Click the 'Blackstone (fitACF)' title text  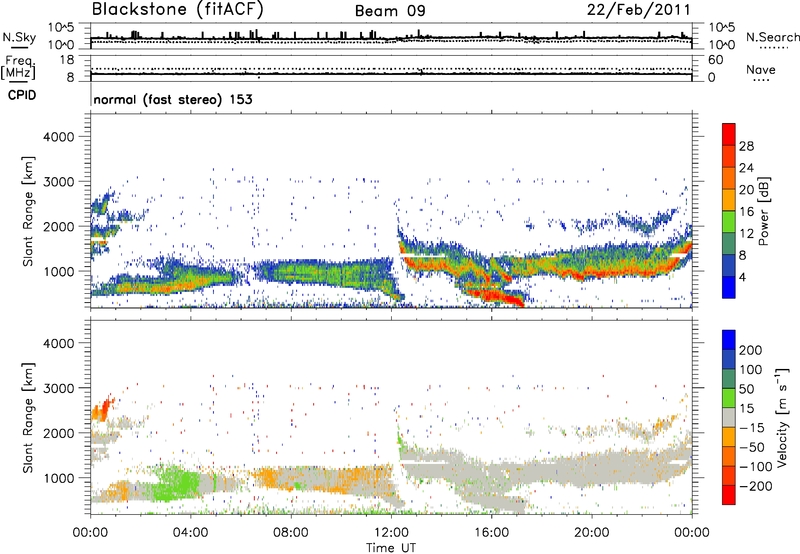pos(178,9)
